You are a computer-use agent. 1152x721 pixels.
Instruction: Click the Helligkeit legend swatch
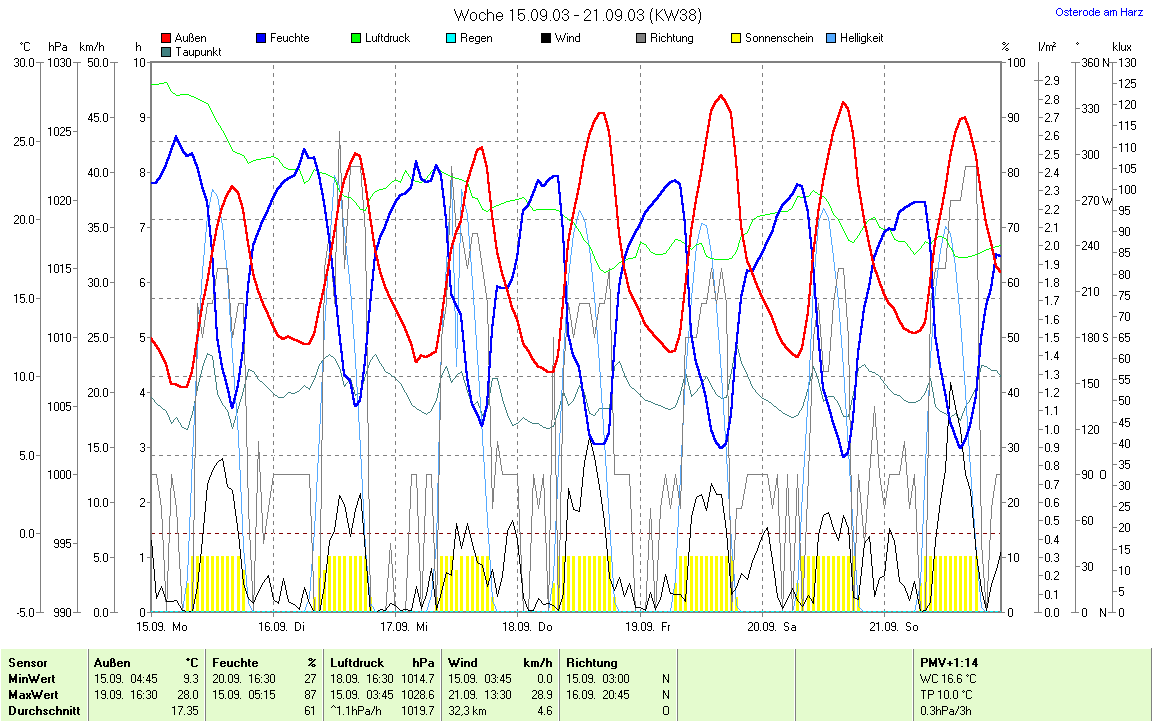[x=830, y=38]
